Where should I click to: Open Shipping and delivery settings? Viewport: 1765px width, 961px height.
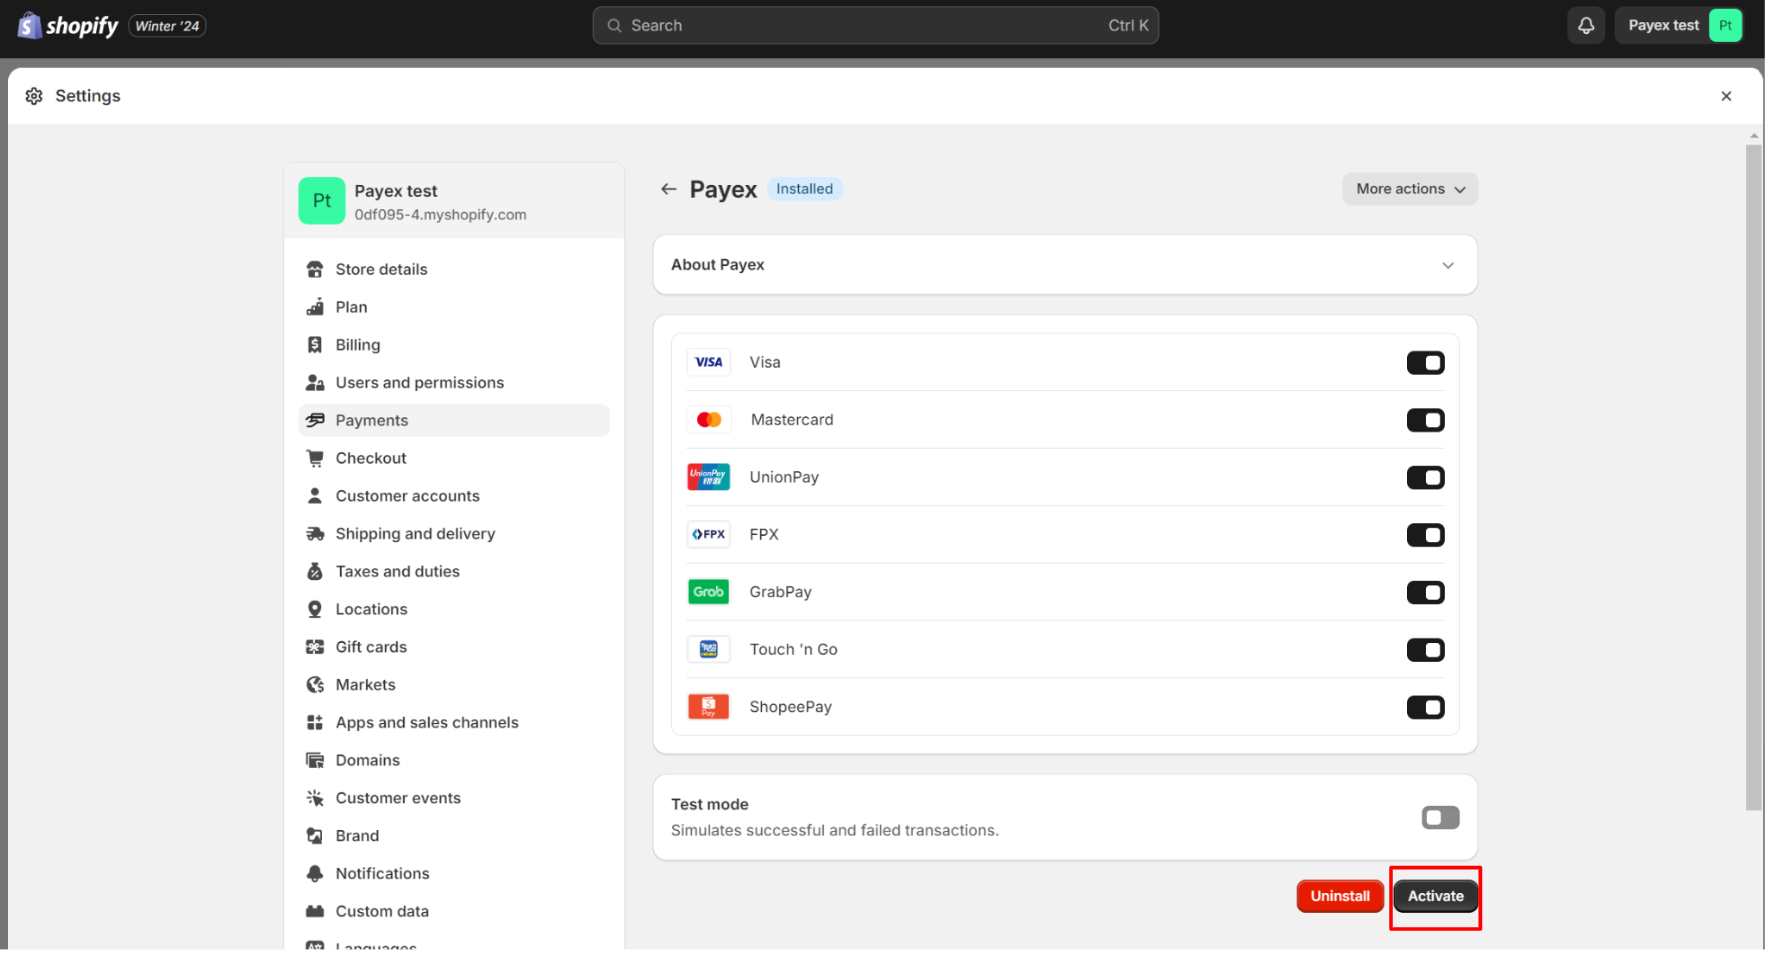pos(454,534)
